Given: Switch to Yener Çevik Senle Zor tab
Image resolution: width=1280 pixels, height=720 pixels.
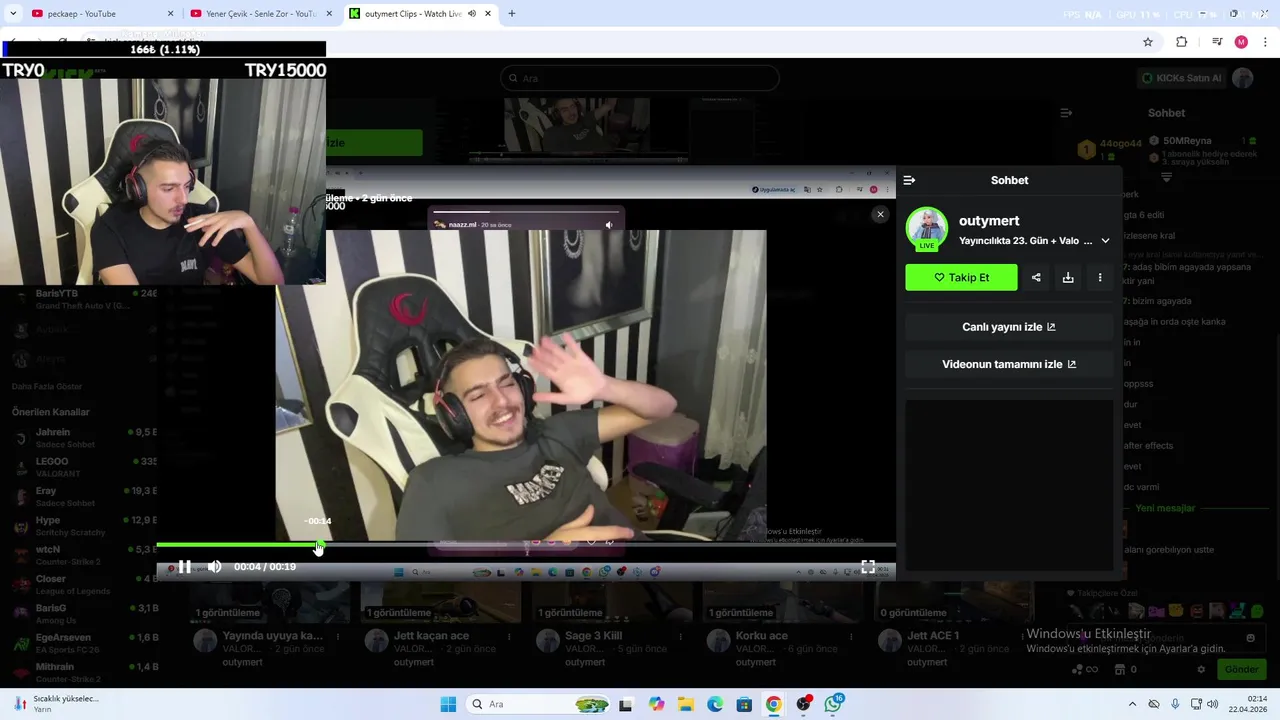Looking at the screenshot, I should click(260, 14).
